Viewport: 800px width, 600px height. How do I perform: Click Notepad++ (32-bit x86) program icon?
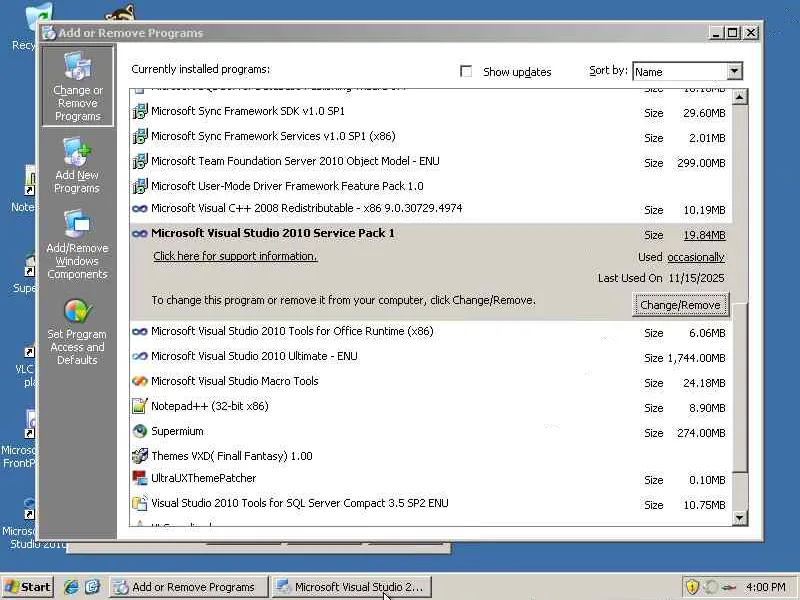[x=140, y=406]
